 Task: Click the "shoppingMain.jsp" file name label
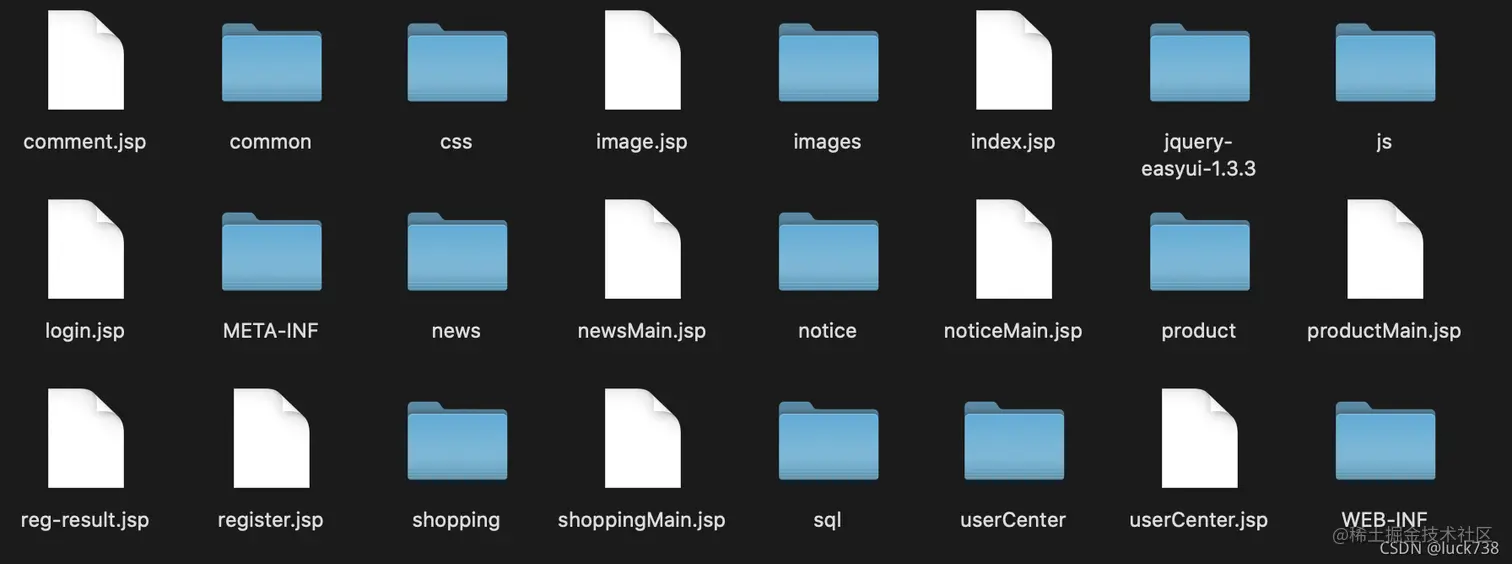pyautogui.click(x=642, y=520)
